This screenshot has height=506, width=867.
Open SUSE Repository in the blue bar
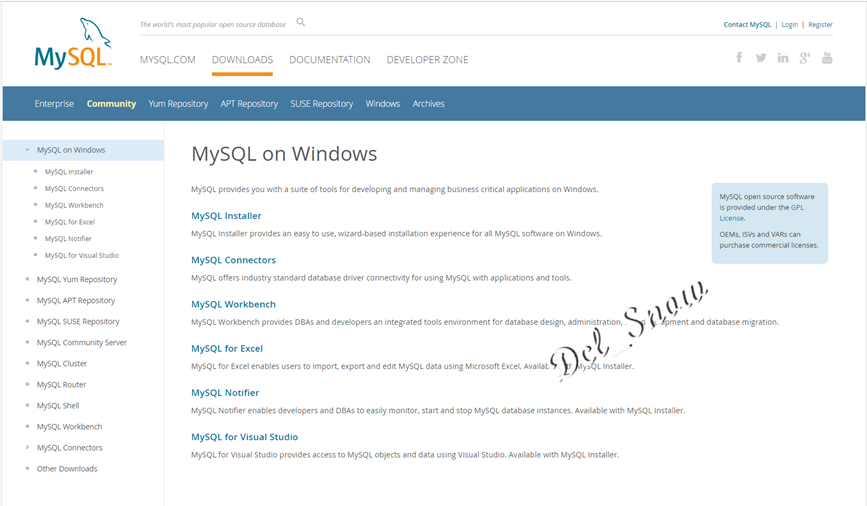(x=322, y=103)
